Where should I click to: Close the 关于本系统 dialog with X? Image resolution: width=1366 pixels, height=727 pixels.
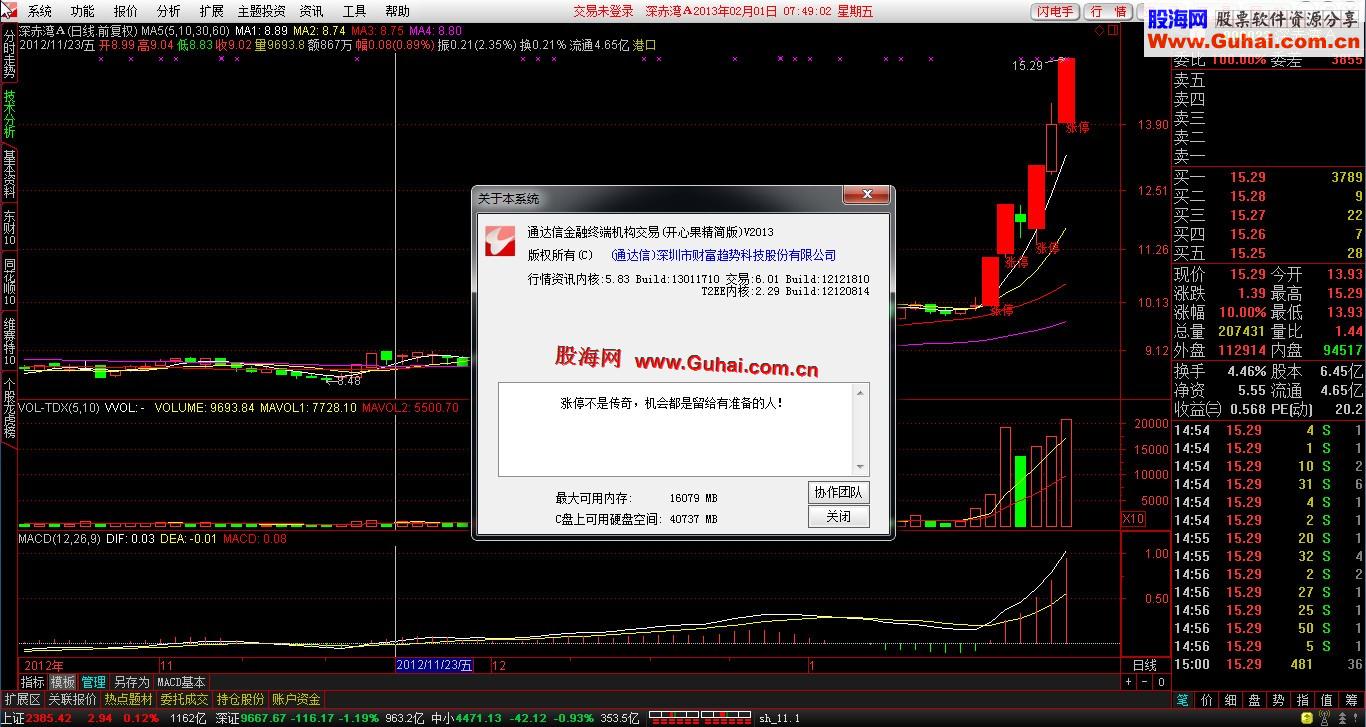coord(867,195)
